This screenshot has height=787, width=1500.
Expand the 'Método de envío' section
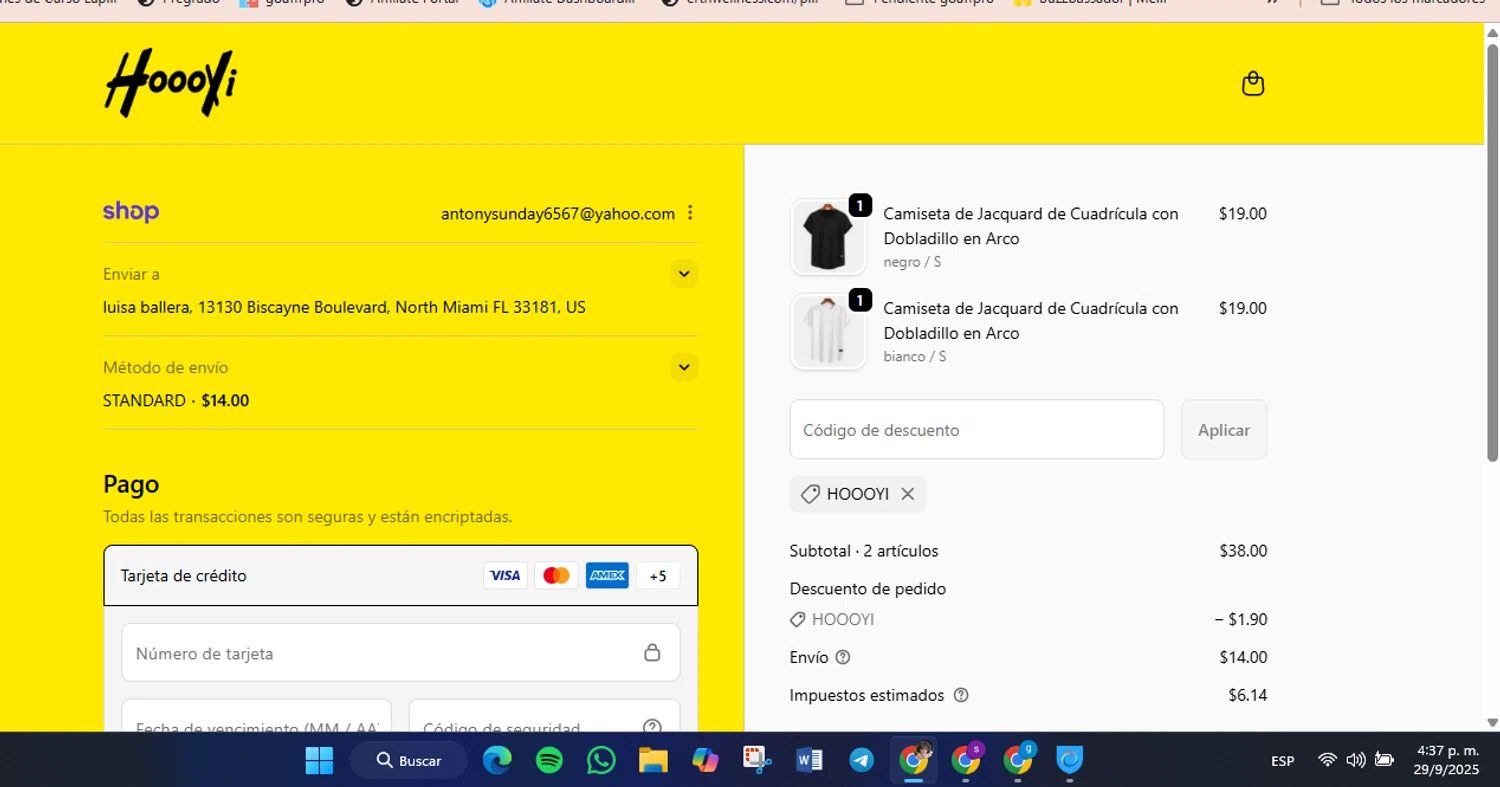684,367
